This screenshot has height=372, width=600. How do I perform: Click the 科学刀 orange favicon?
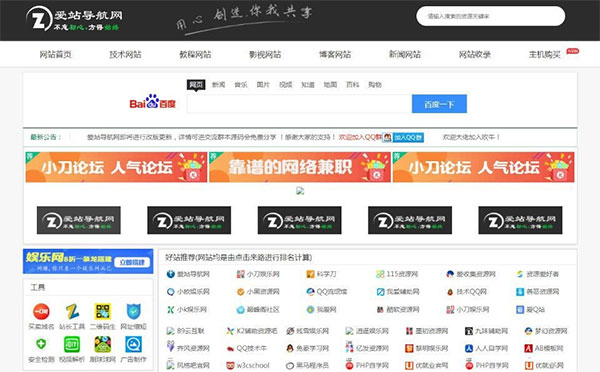[310, 274]
